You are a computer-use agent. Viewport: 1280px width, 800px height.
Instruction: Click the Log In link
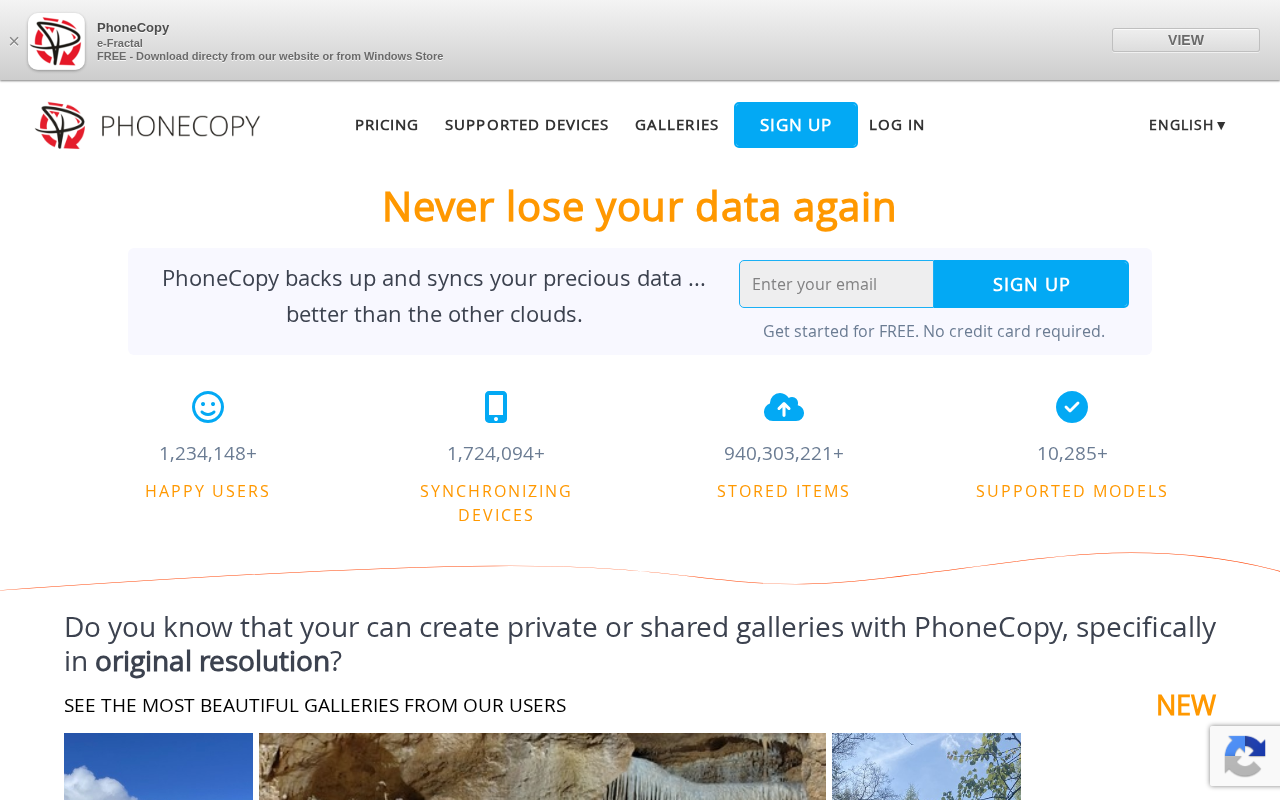point(897,125)
